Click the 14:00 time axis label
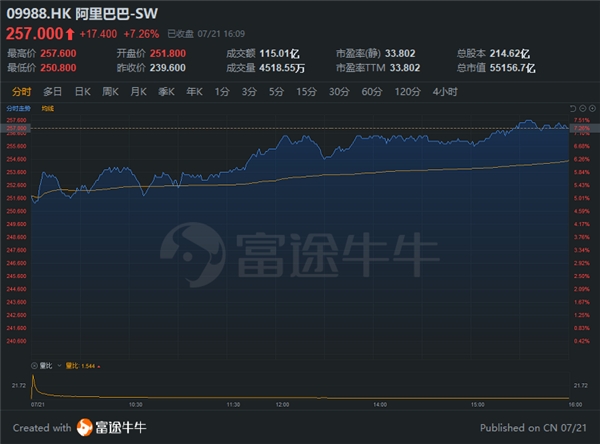 [x=380, y=405]
